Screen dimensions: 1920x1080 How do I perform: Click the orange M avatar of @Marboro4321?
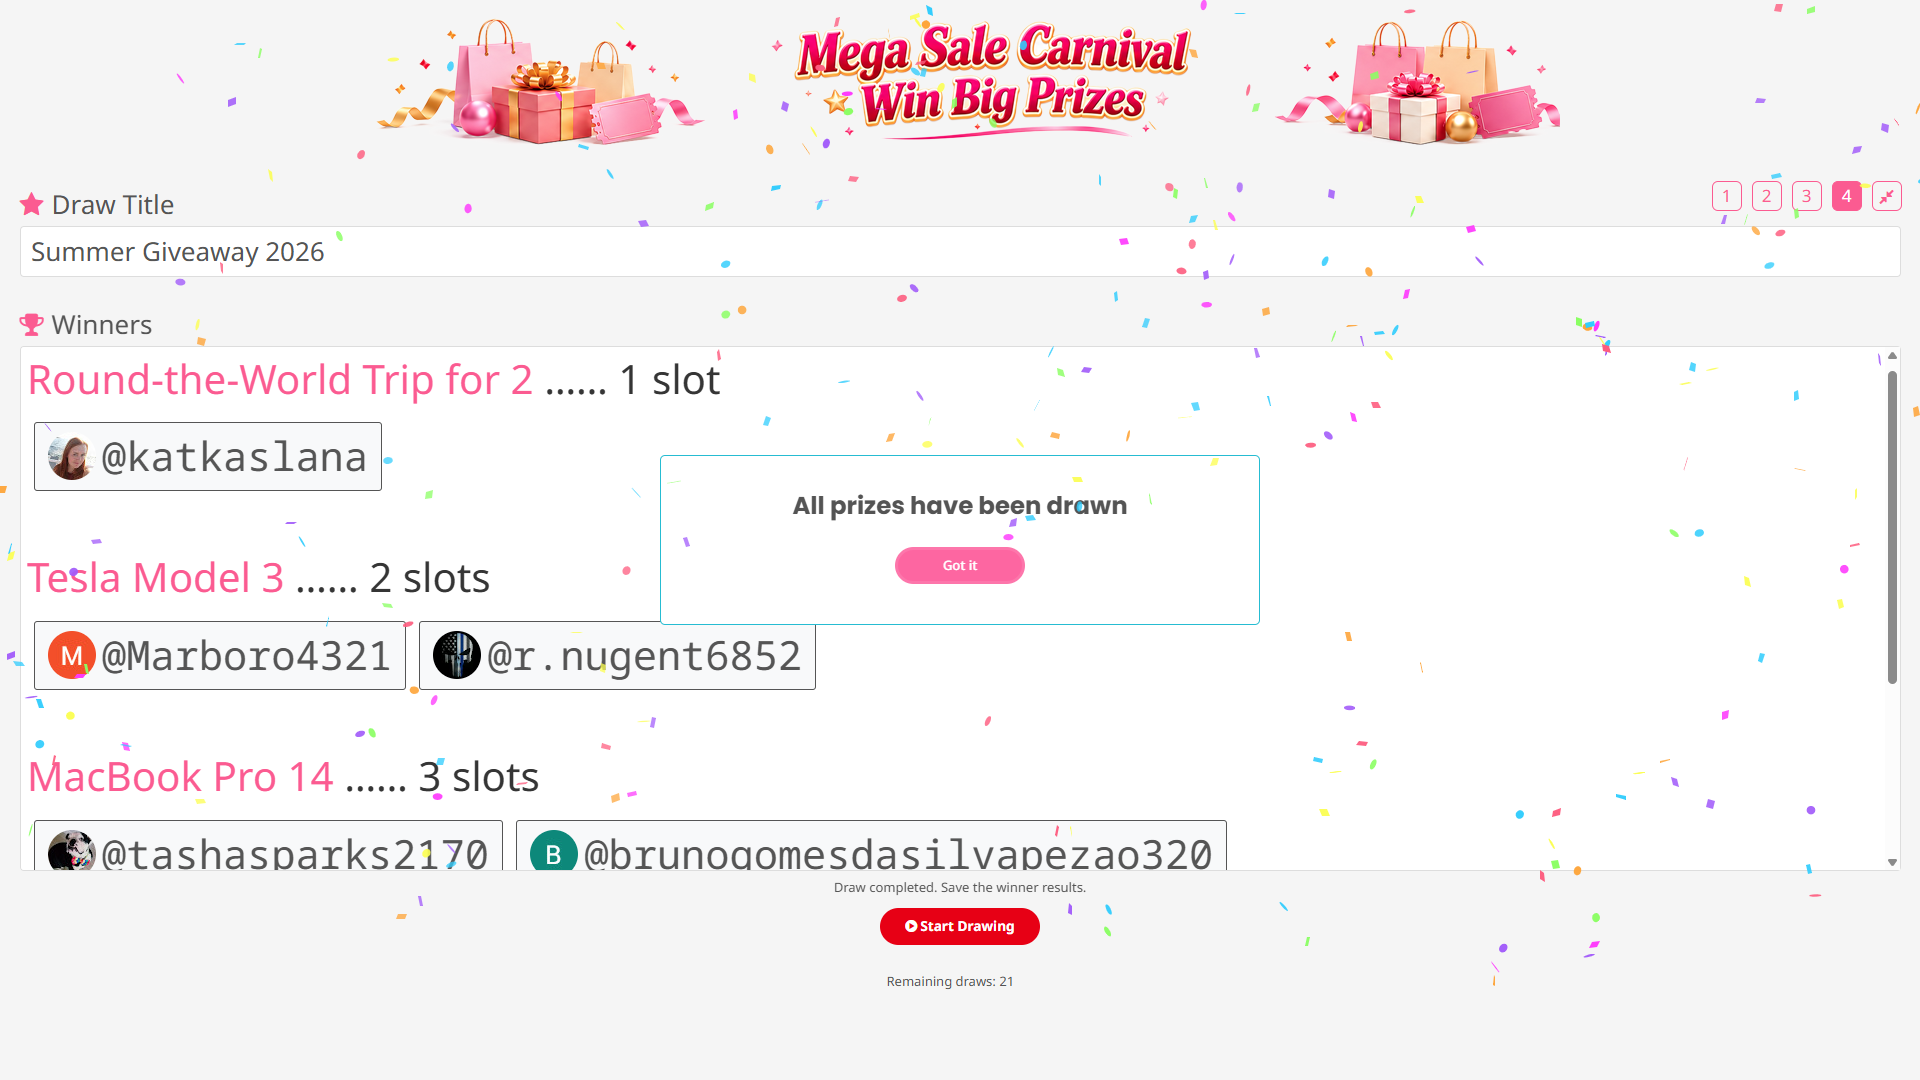(72, 656)
